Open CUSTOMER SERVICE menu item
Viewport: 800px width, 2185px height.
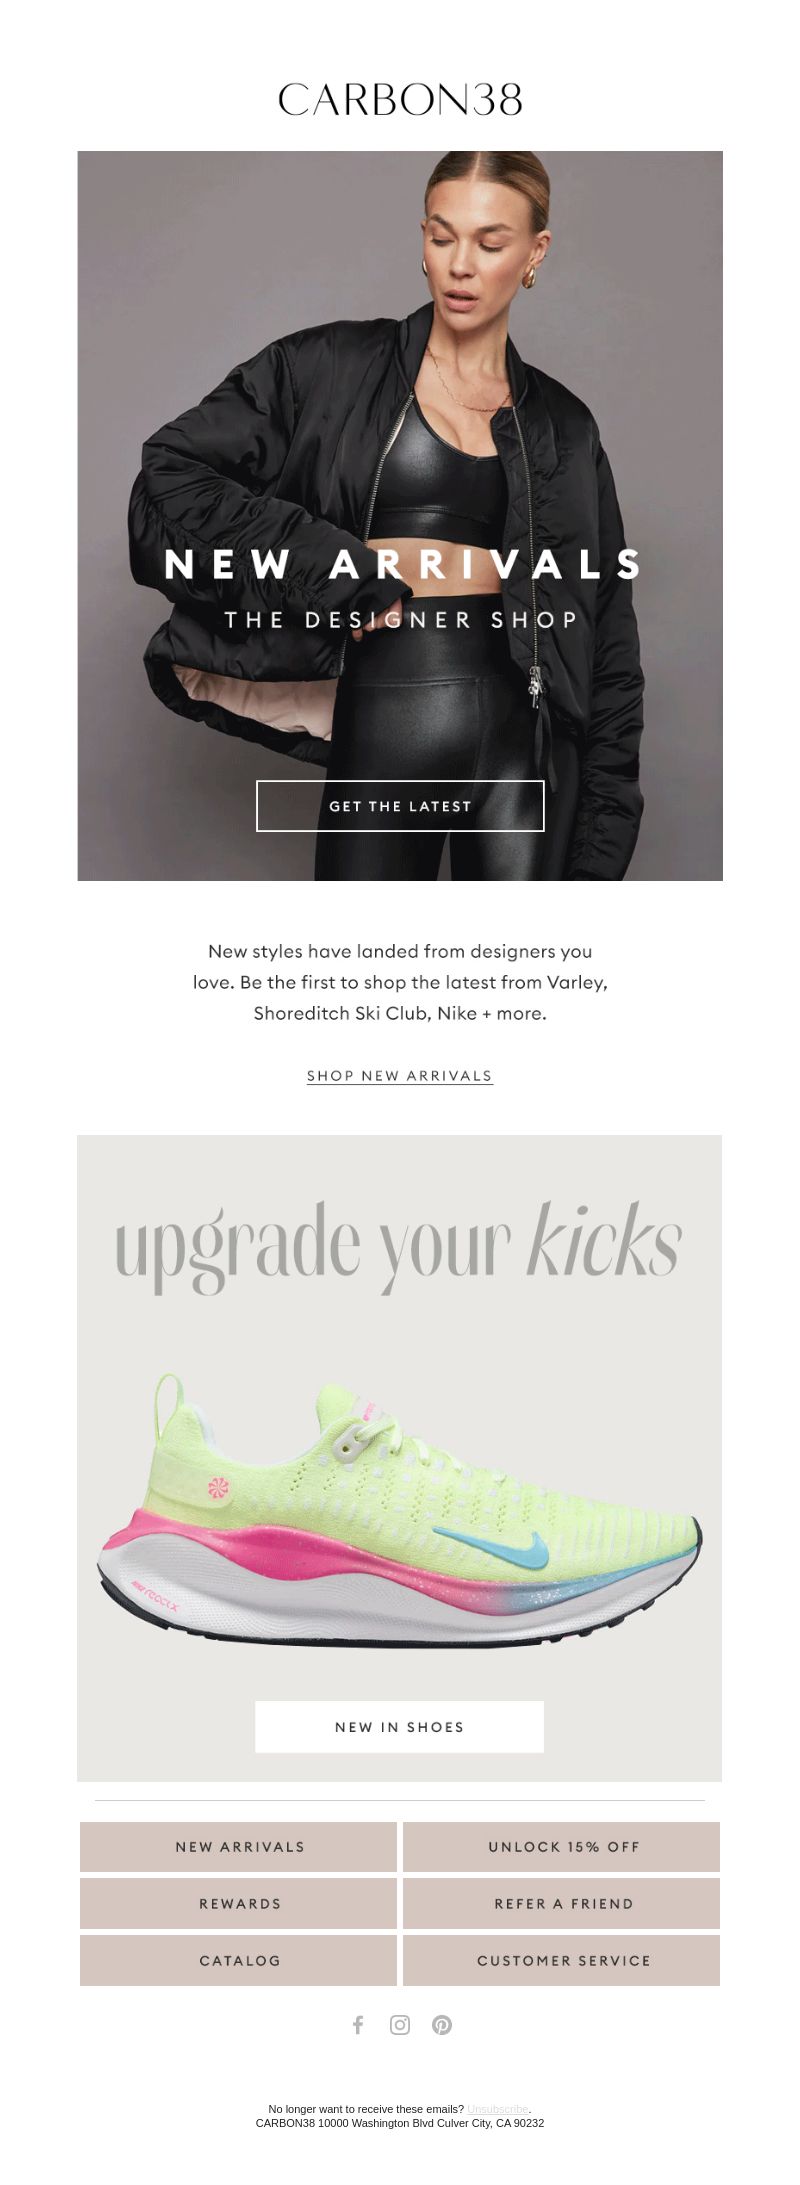pyautogui.click(x=562, y=1961)
